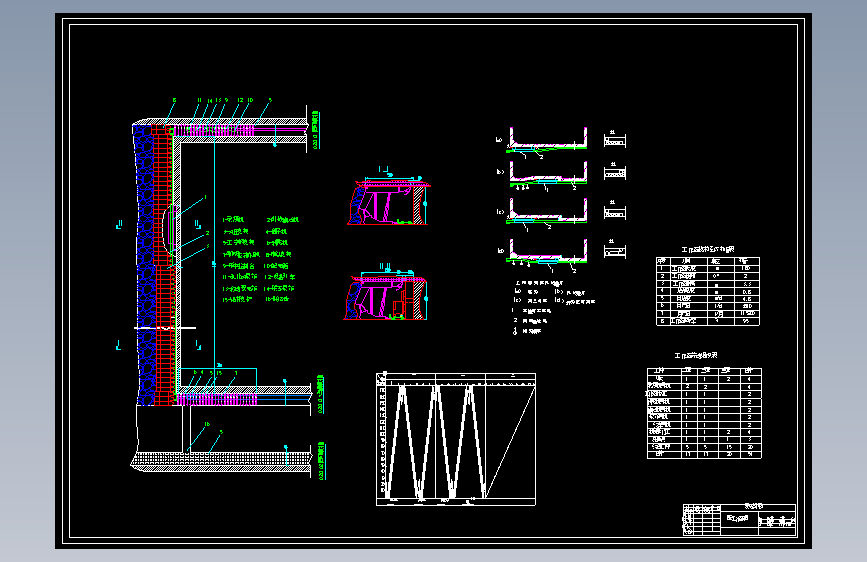The width and height of the screenshot is (867, 562).
Task: Click the title above the lower table
Action: click(696, 356)
